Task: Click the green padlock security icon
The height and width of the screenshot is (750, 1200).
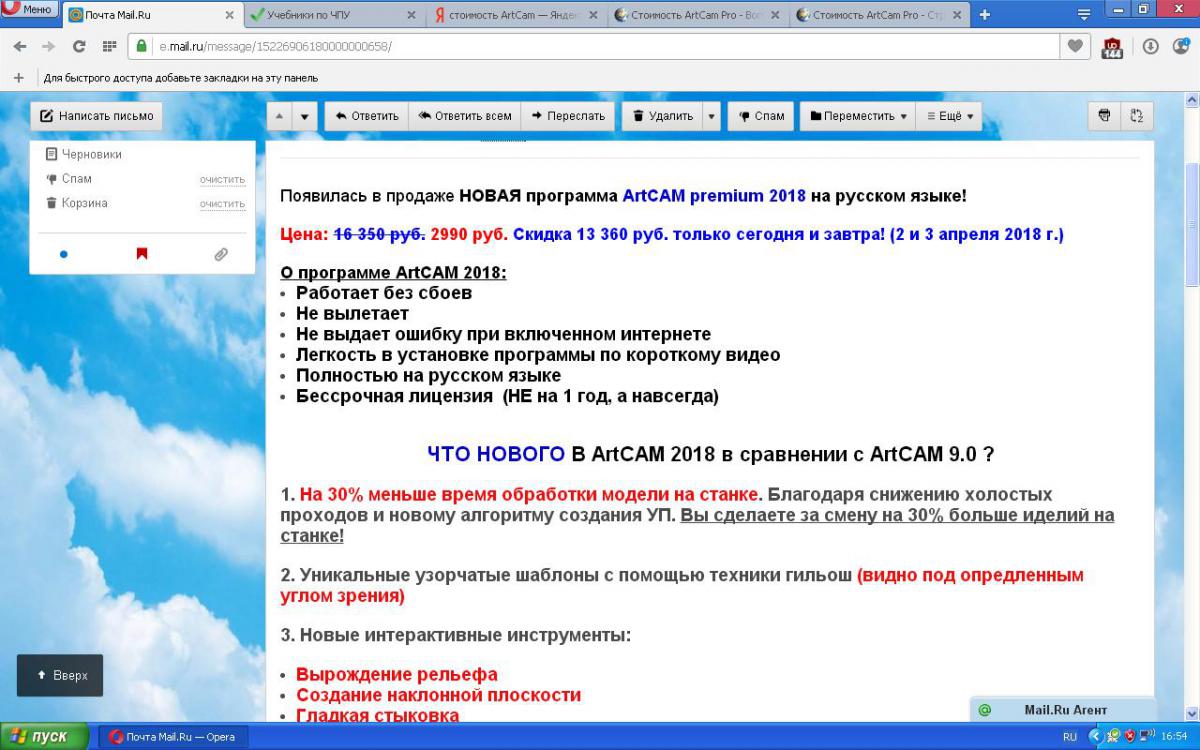Action: tap(142, 46)
